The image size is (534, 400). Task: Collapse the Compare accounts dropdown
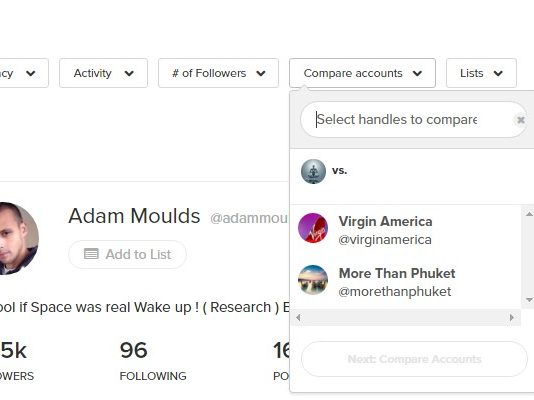click(x=362, y=73)
